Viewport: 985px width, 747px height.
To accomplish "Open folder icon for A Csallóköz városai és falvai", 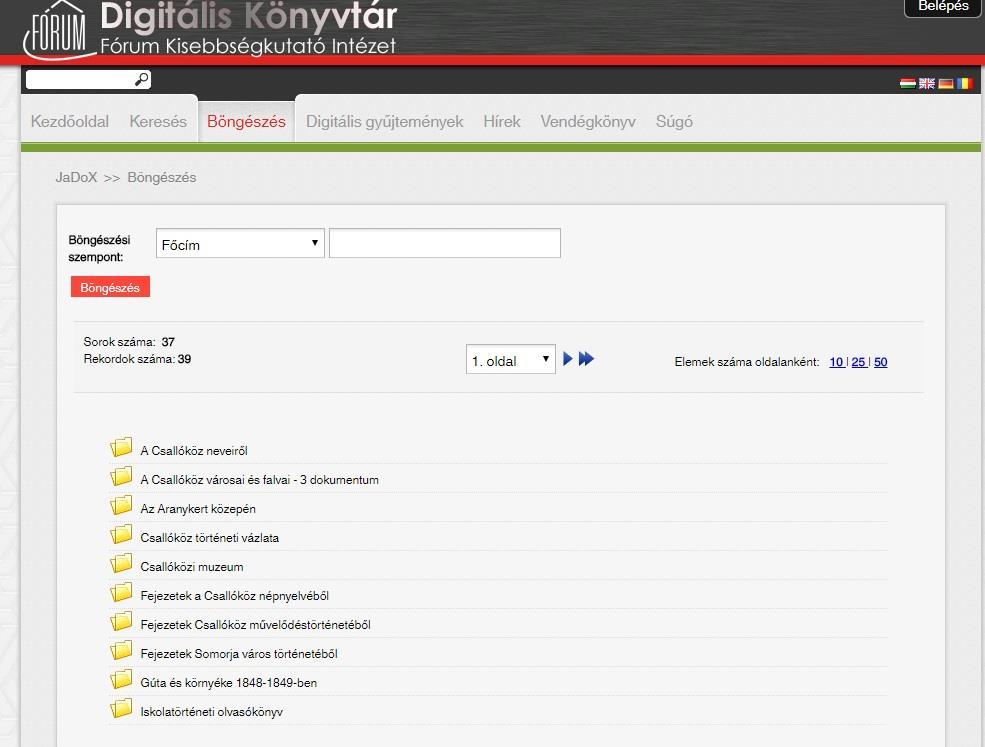I will pyautogui.click(x=121, y=476).
